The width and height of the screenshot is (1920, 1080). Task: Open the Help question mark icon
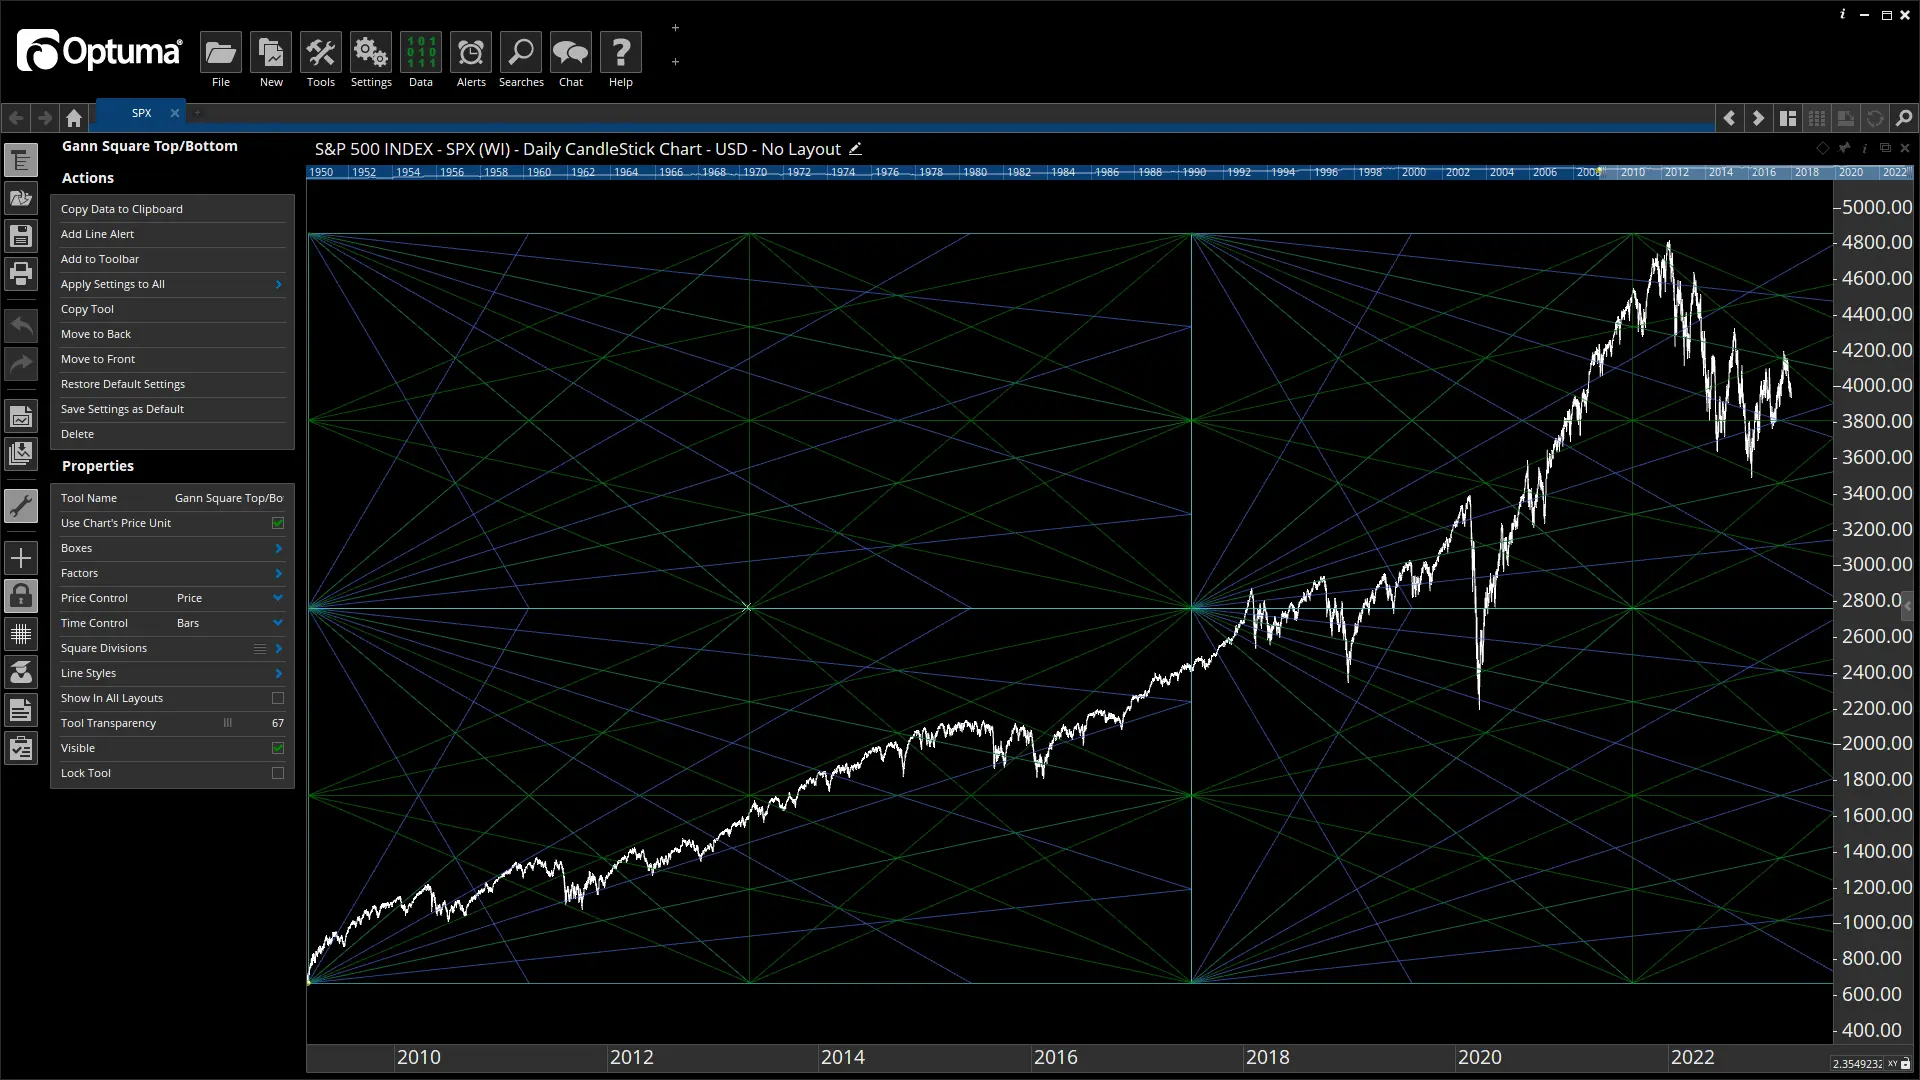coord(621,53)
